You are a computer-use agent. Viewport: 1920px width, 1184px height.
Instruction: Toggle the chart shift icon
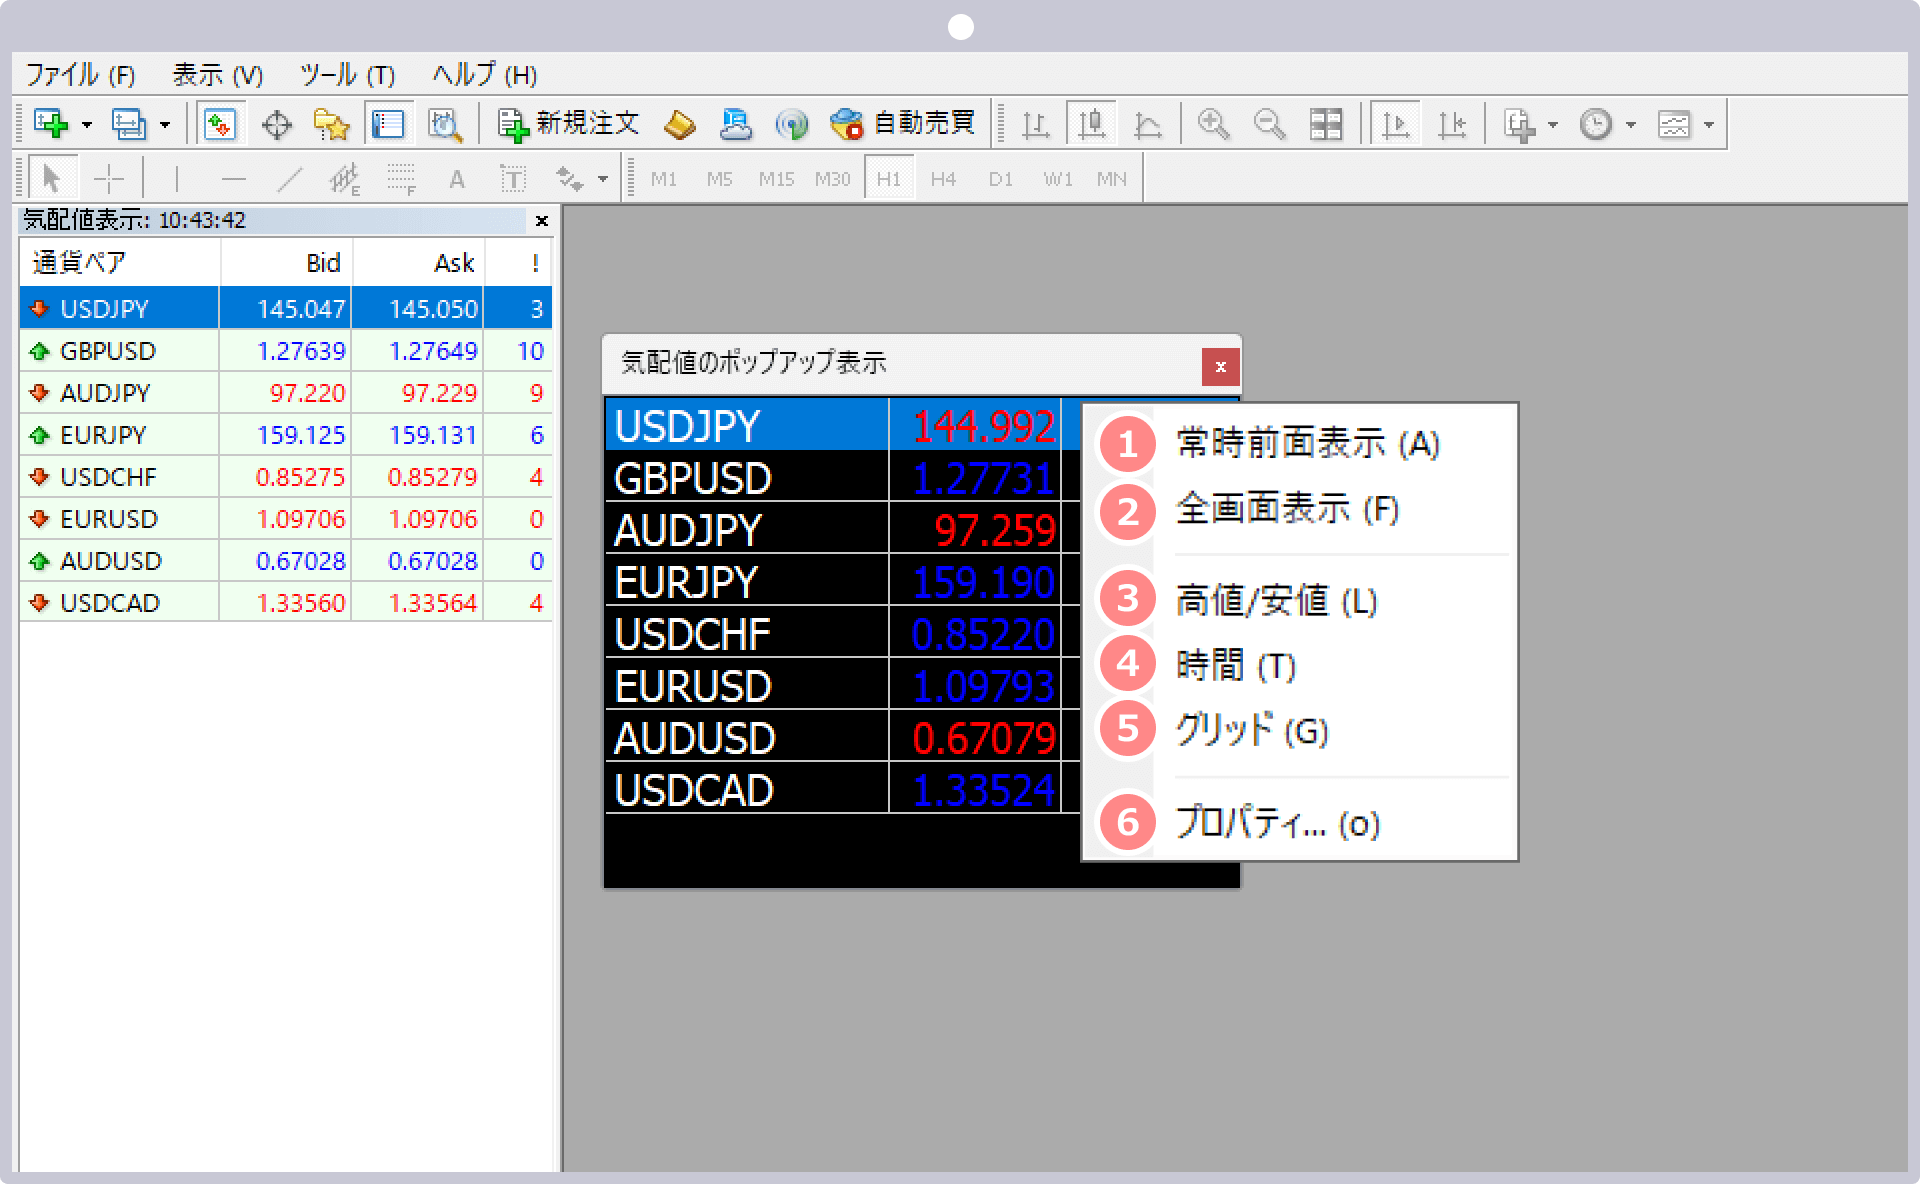click(1451, 124)
